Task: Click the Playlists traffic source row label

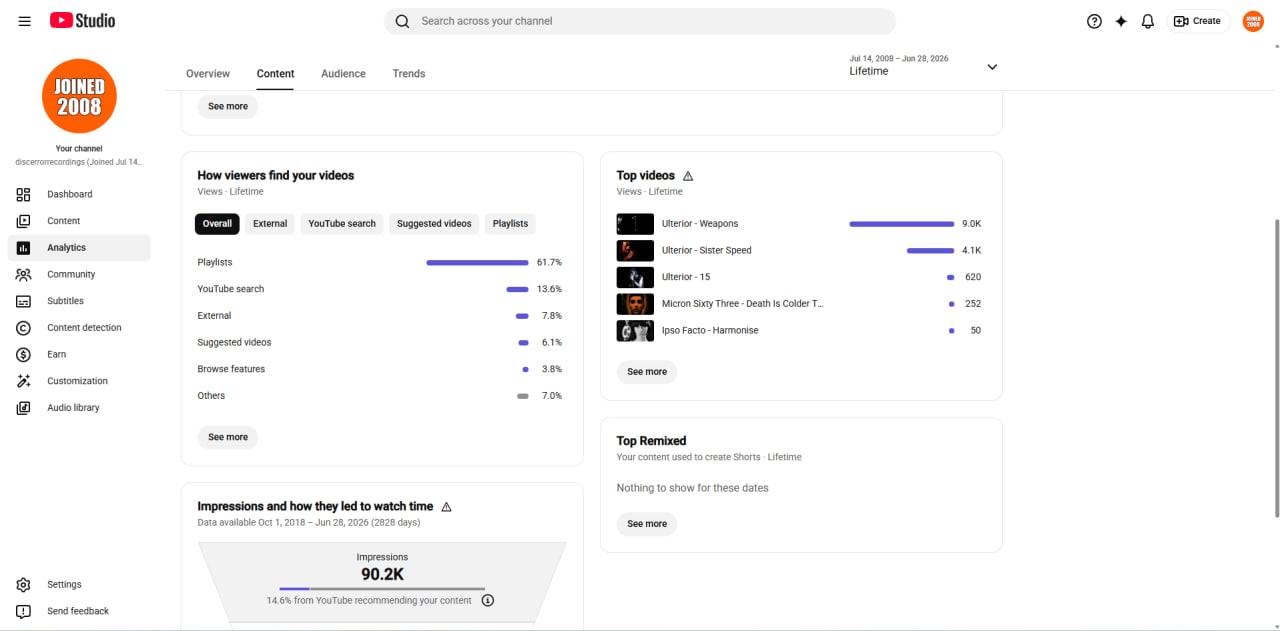Action: click(215, 263)
